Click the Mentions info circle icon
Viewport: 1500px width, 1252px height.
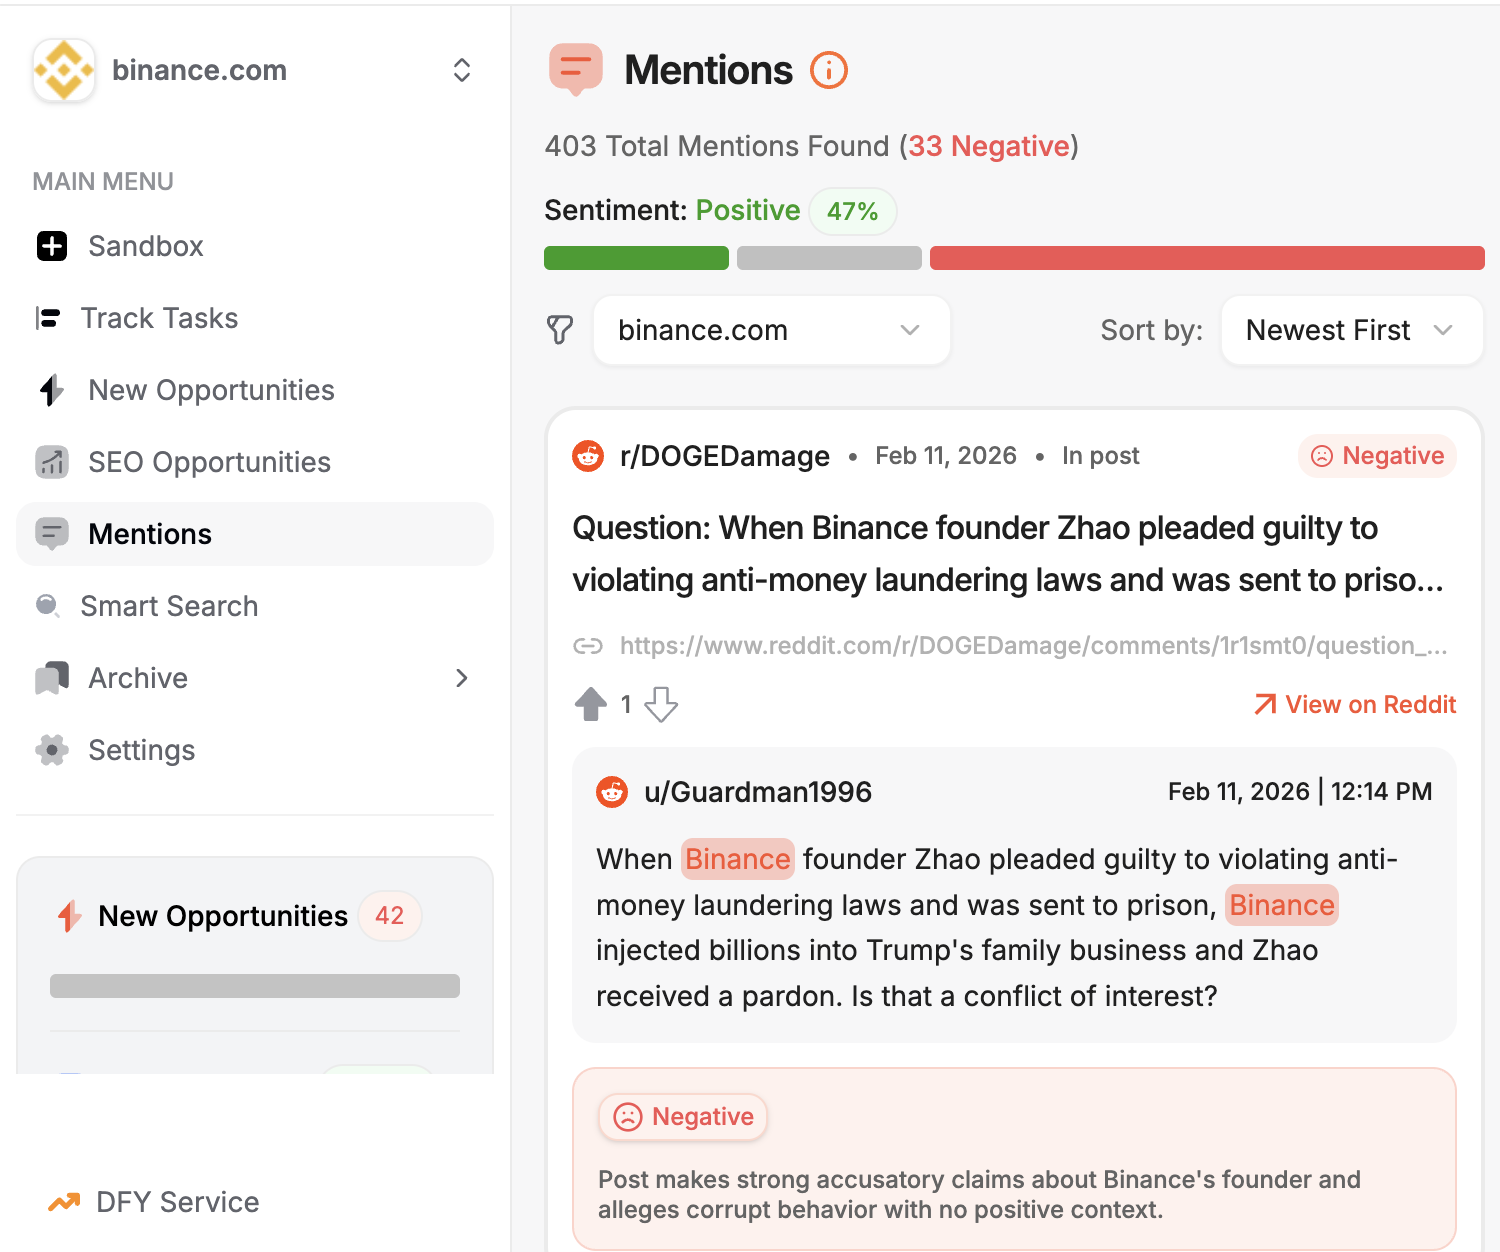coord(829,70)
